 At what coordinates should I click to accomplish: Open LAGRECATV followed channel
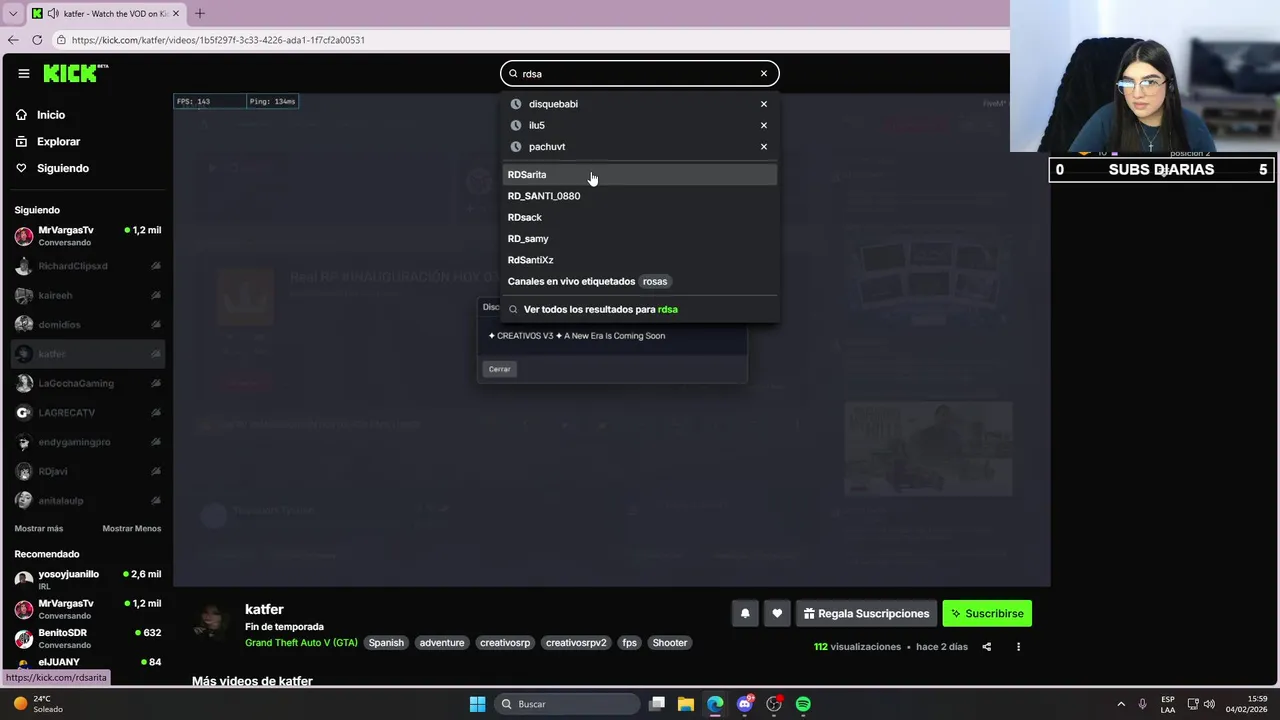click(x=88, y=412)
